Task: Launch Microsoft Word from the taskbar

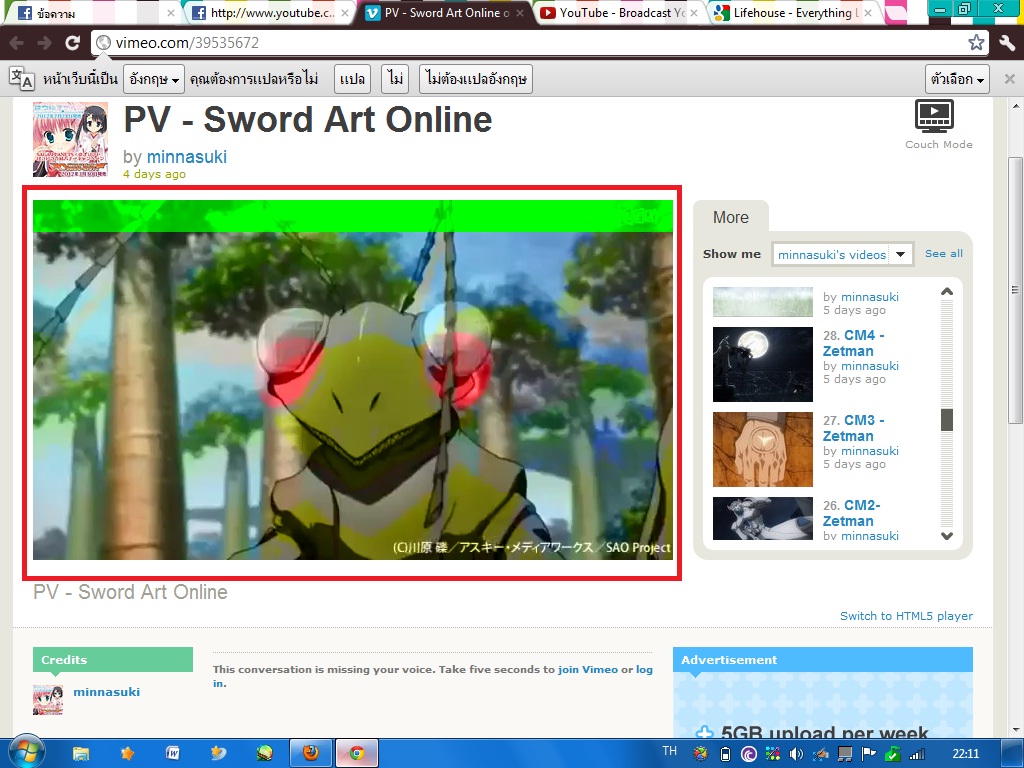Action: [172, 754]
